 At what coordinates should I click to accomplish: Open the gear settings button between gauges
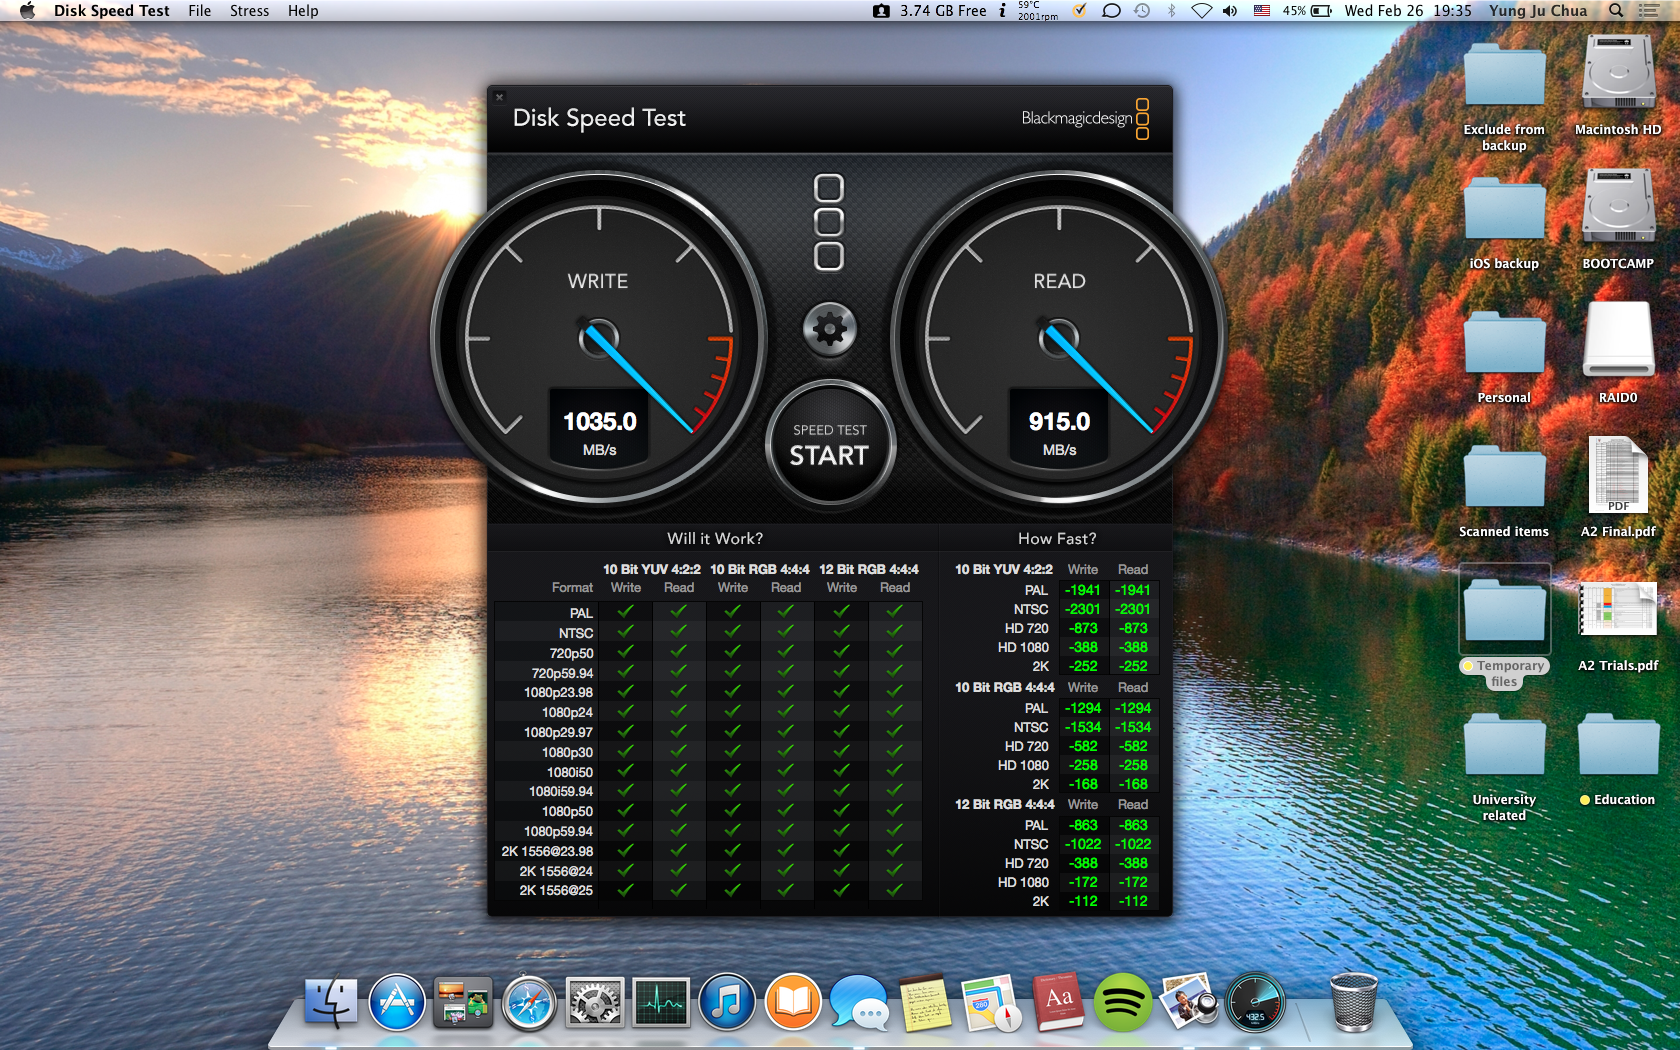[x=830, y=329]
